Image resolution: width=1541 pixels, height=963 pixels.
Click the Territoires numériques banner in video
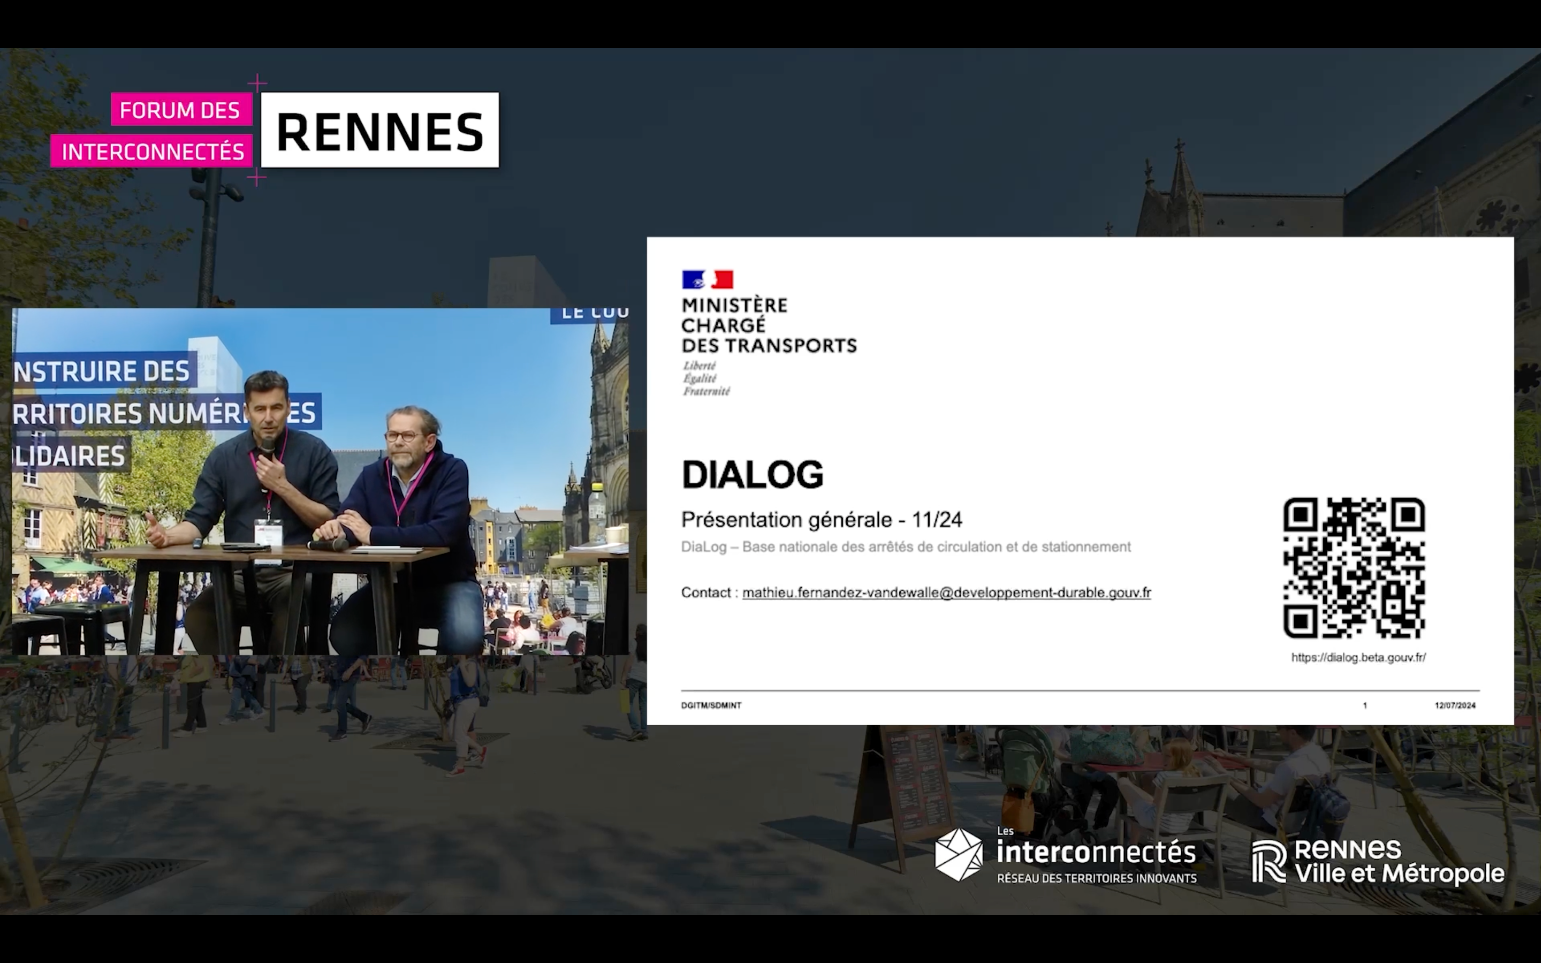pyautogui.click(x=165, y=413)
